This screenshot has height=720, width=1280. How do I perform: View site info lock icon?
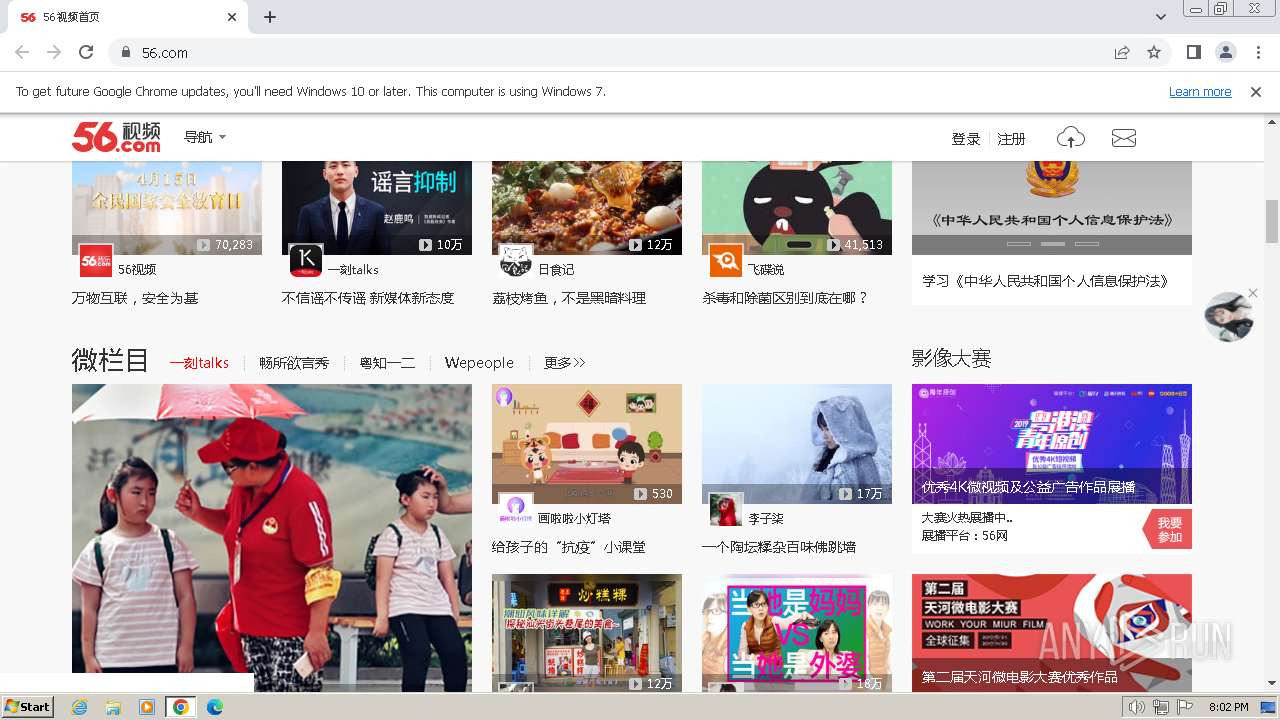pyautogui.click(x=126, y=52)
